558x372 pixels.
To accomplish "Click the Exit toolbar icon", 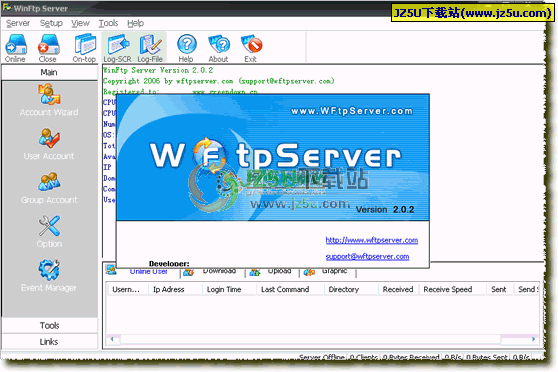I will [251, 48].
